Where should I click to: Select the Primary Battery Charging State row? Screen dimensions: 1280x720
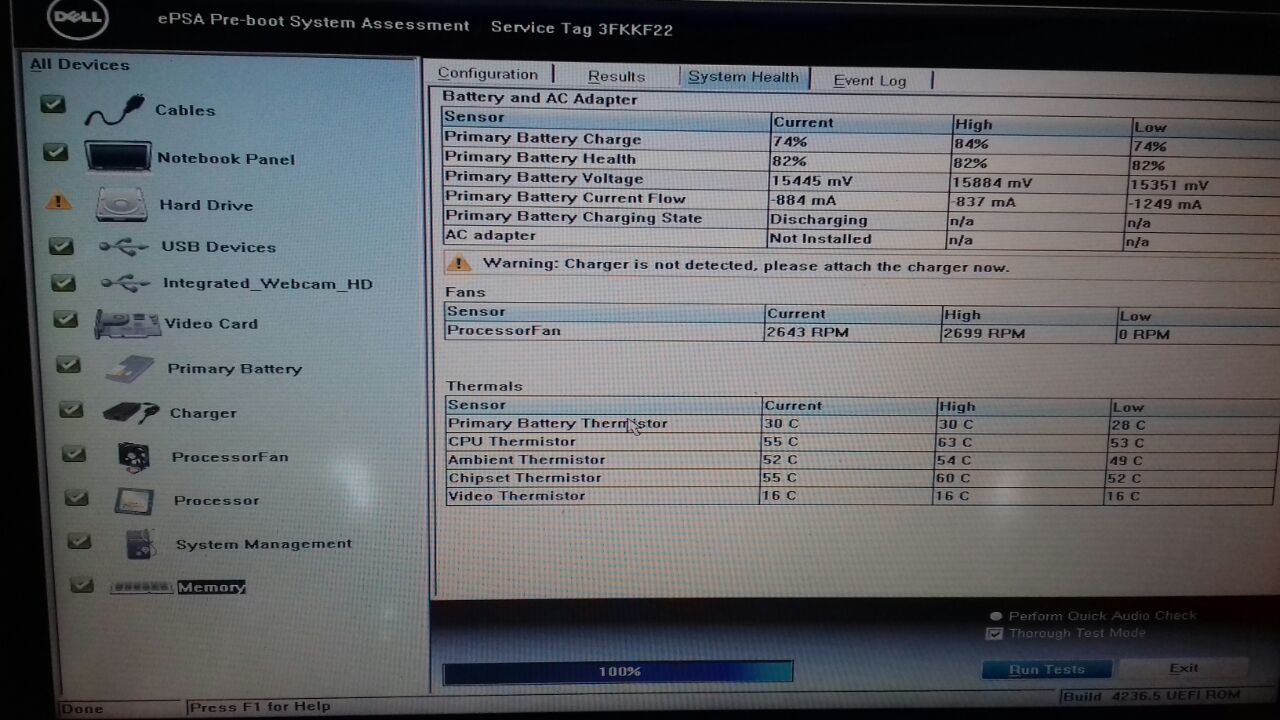[861, 219]
